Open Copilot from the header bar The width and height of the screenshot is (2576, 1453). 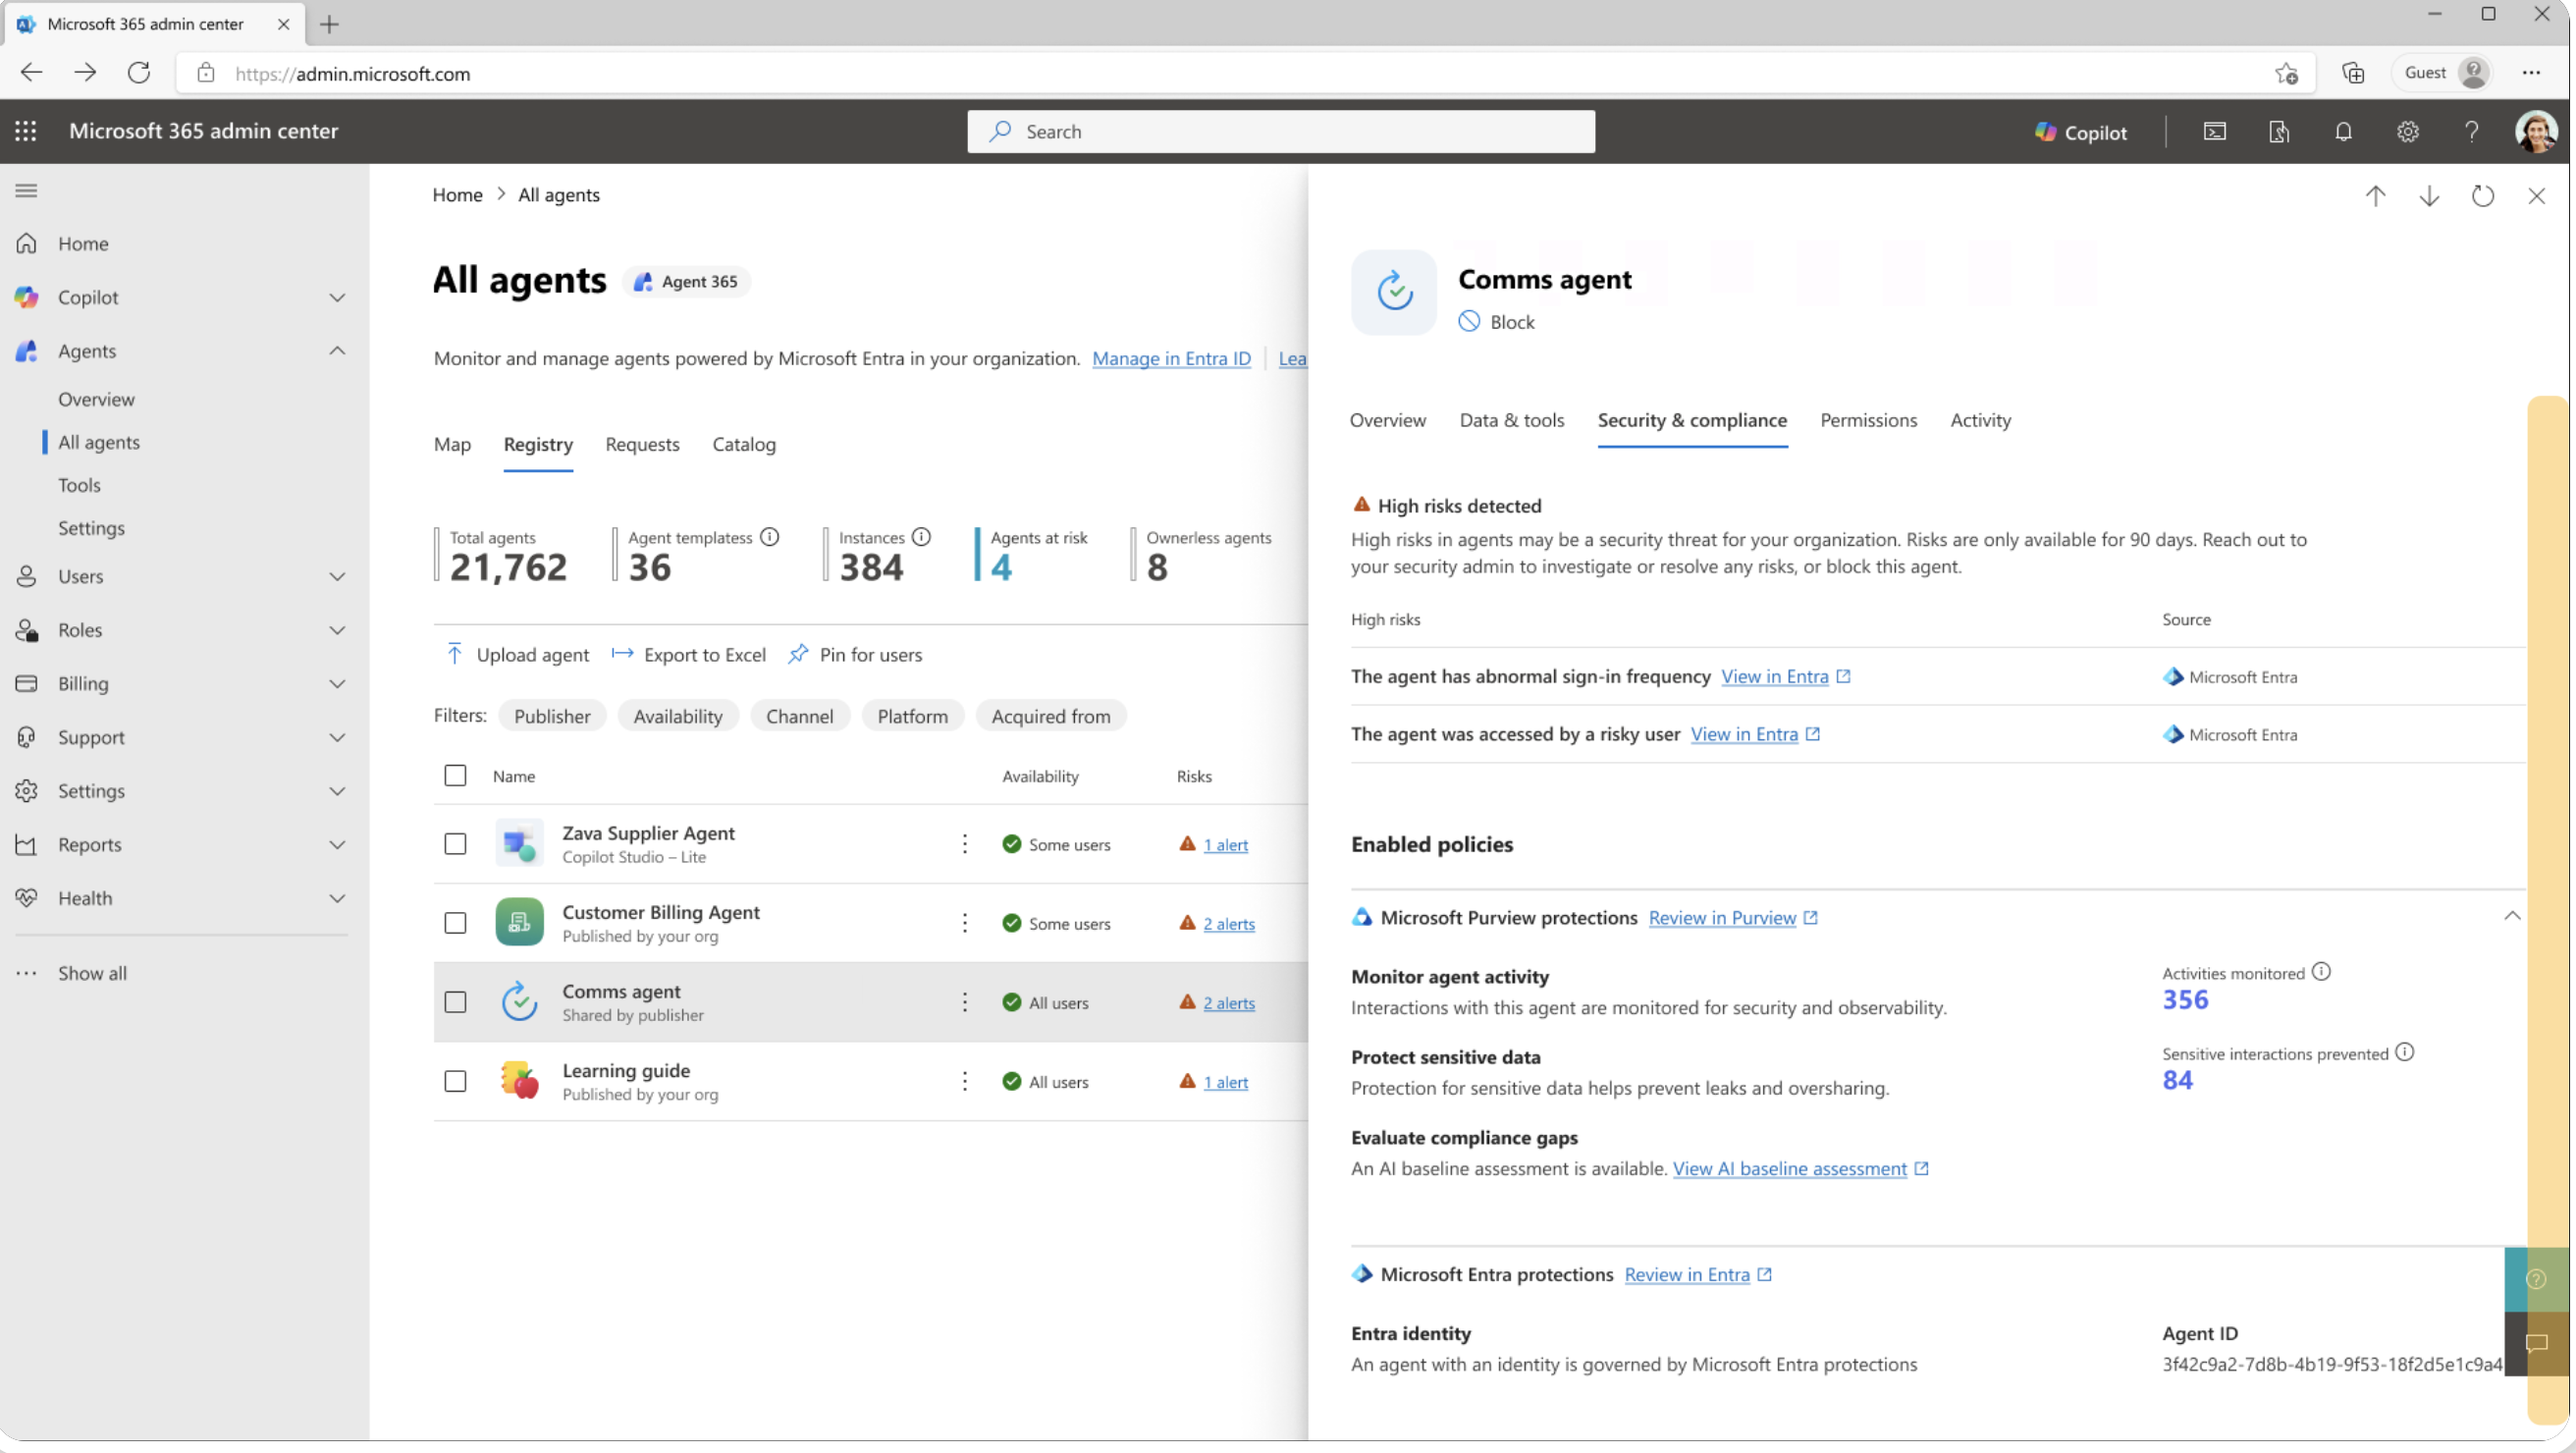[x=2081, y=132]
